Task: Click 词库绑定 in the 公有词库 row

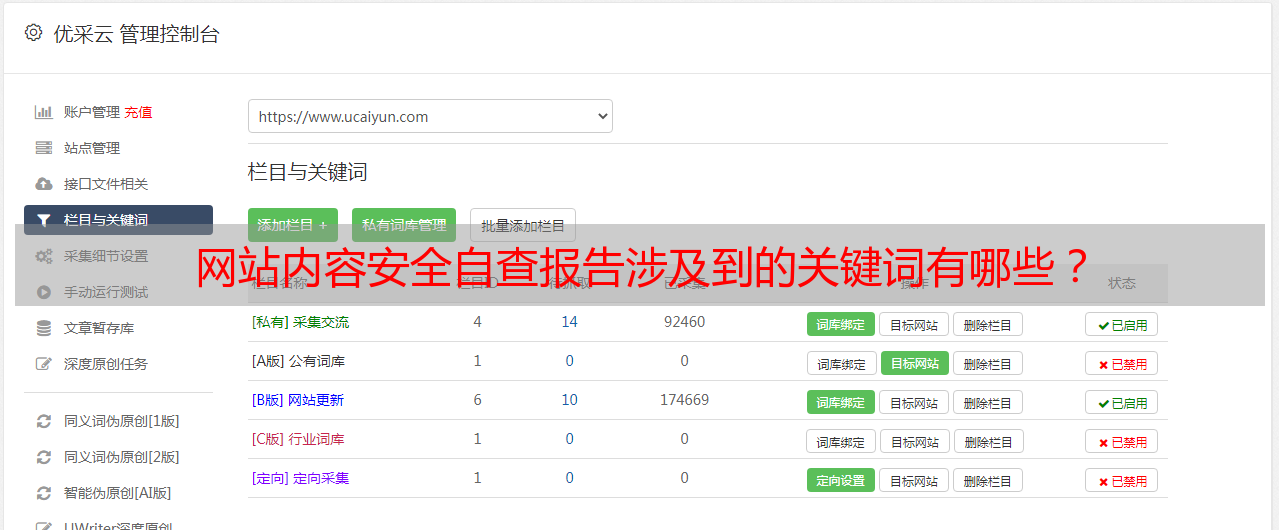Action: point(841,363)
